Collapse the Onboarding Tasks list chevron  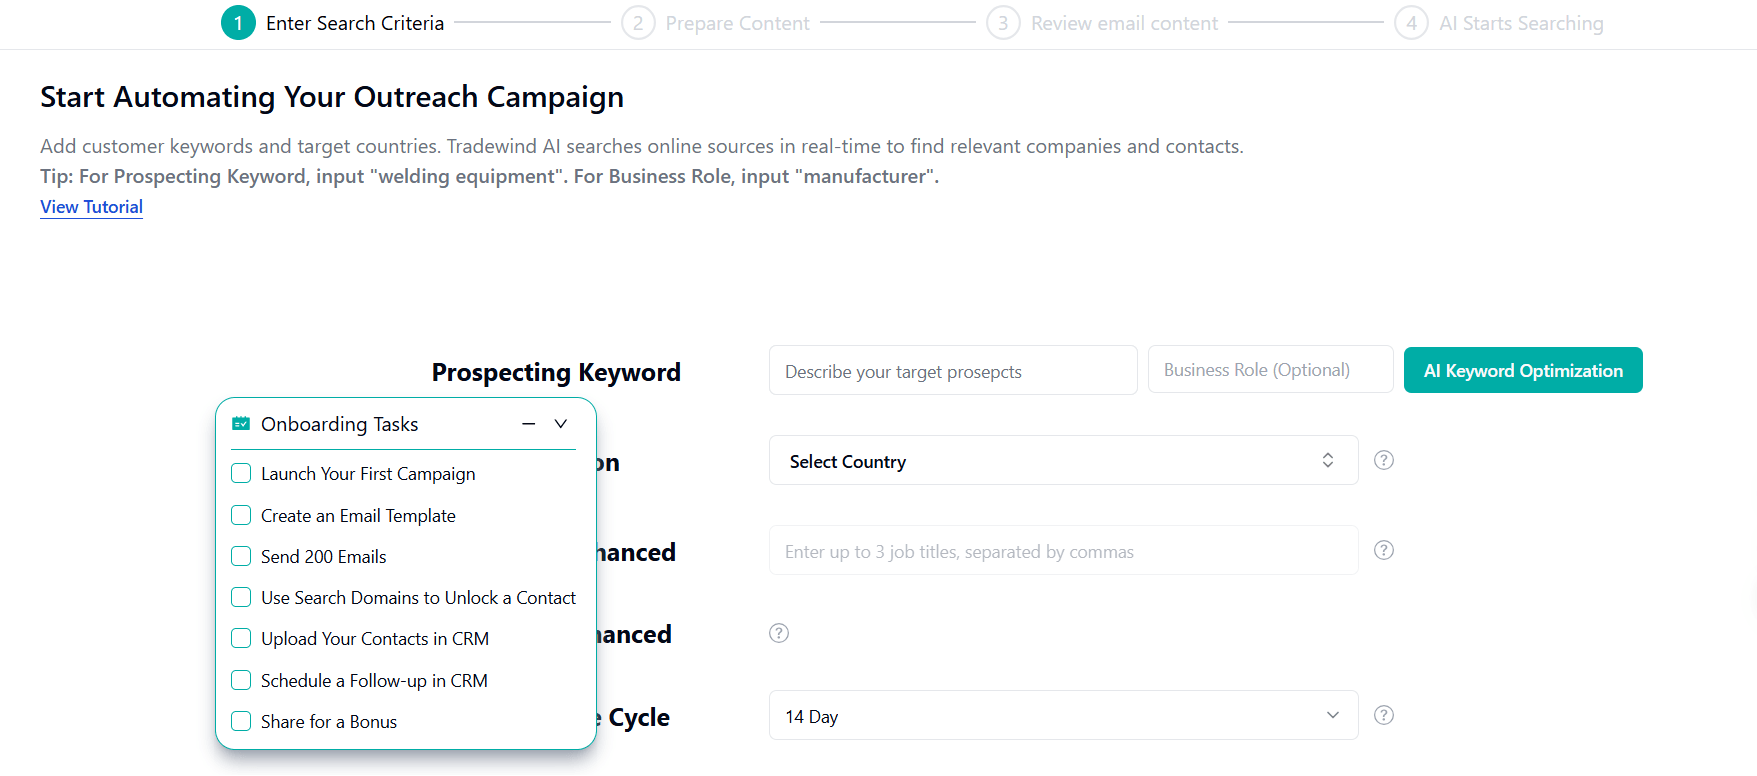click(561, 424)
